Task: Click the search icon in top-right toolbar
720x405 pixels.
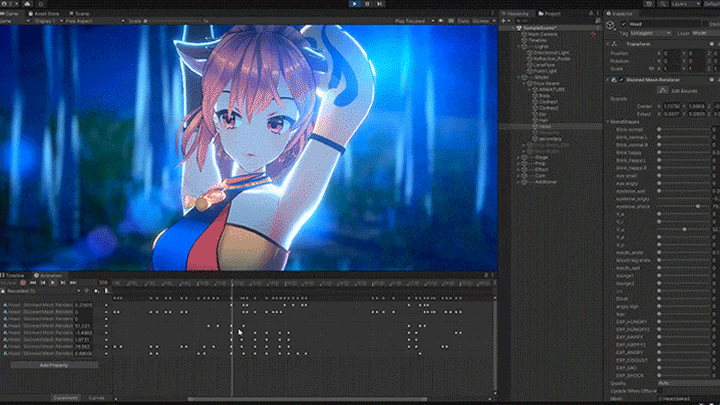Action: pos(663,4)
